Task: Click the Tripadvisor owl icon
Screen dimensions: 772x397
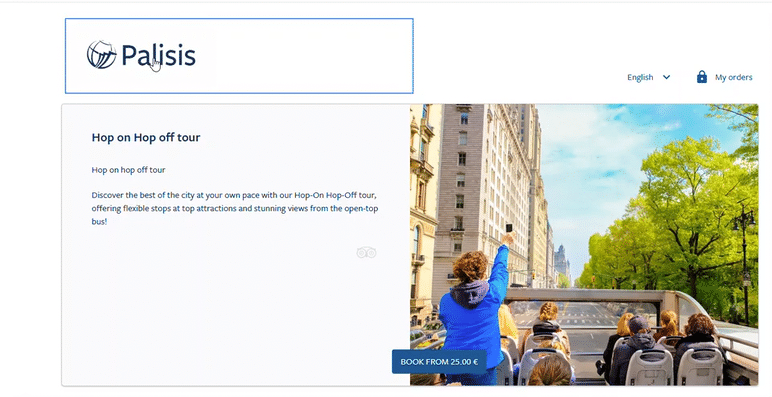Action: click(366, 253)
